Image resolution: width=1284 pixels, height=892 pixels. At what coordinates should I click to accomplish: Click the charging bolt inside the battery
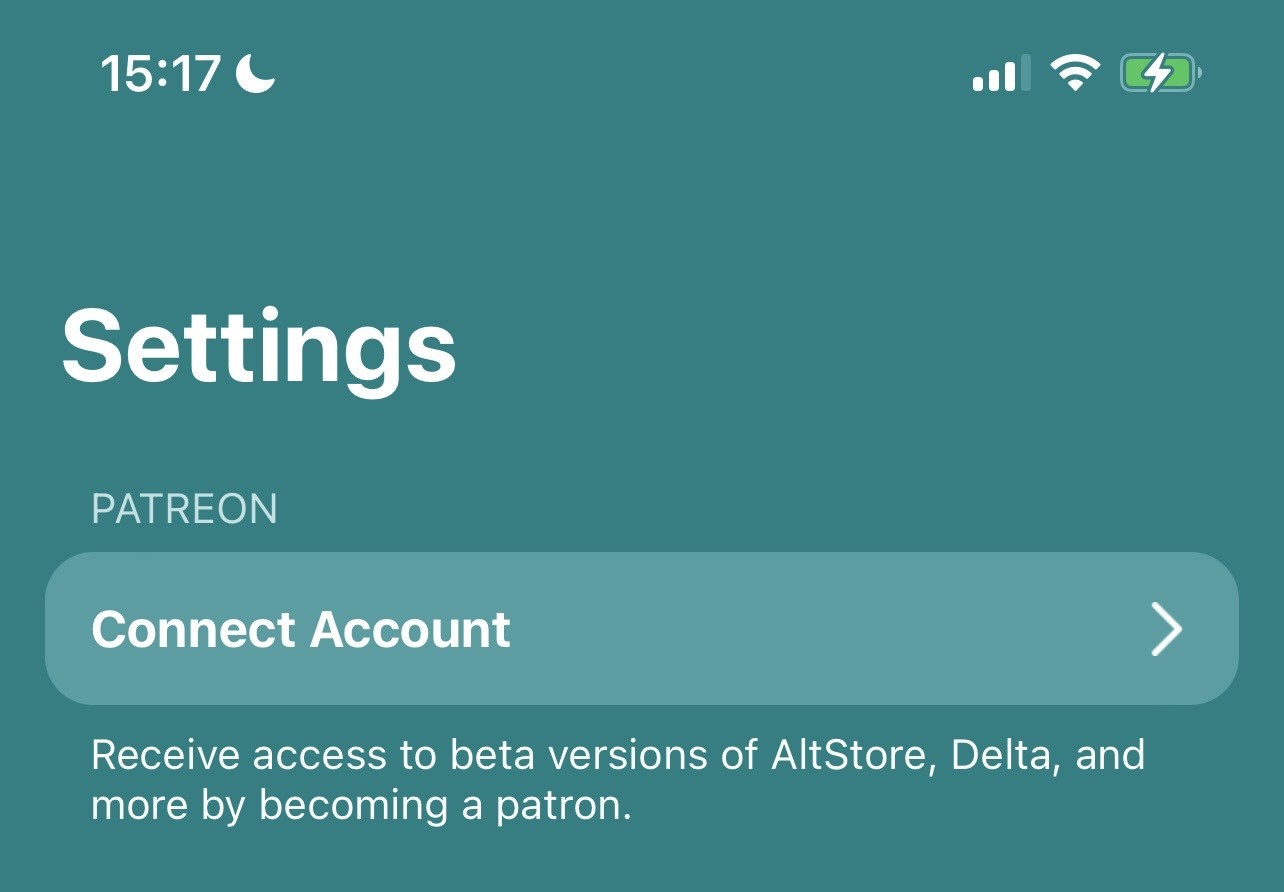(x=1158, y=74)
